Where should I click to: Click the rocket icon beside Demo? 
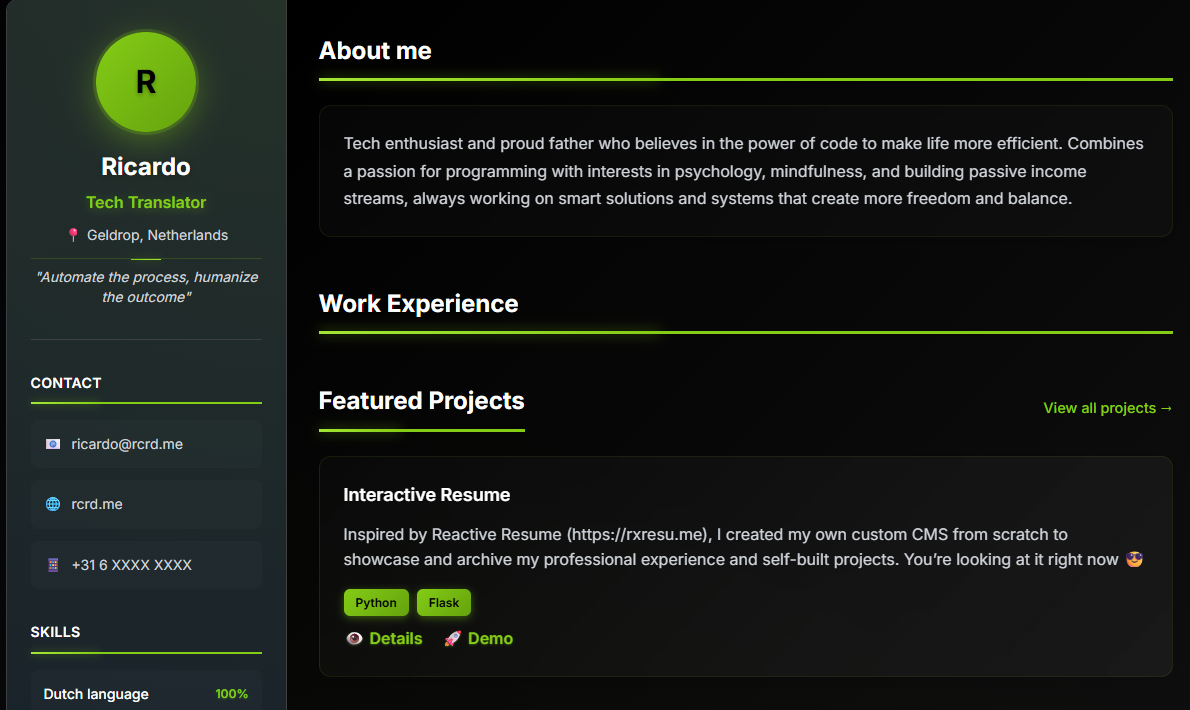click(x=452, y=638)
